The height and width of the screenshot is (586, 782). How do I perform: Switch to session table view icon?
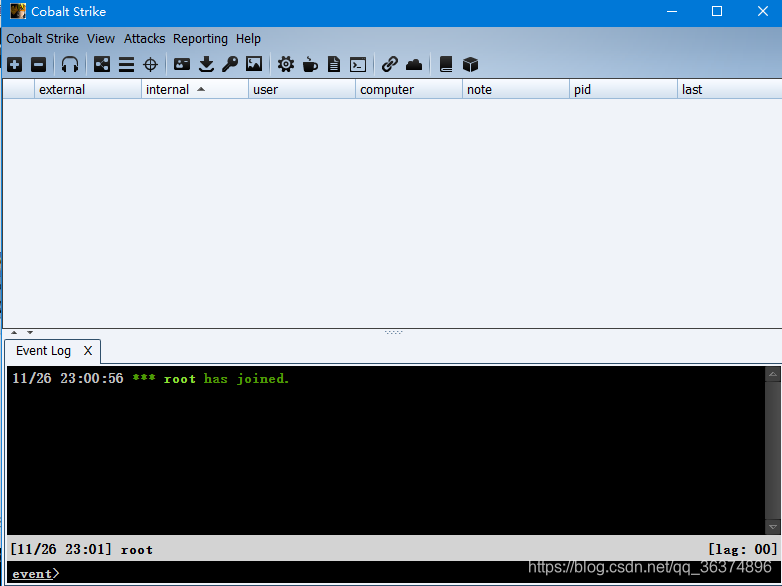tap(126, 64)
